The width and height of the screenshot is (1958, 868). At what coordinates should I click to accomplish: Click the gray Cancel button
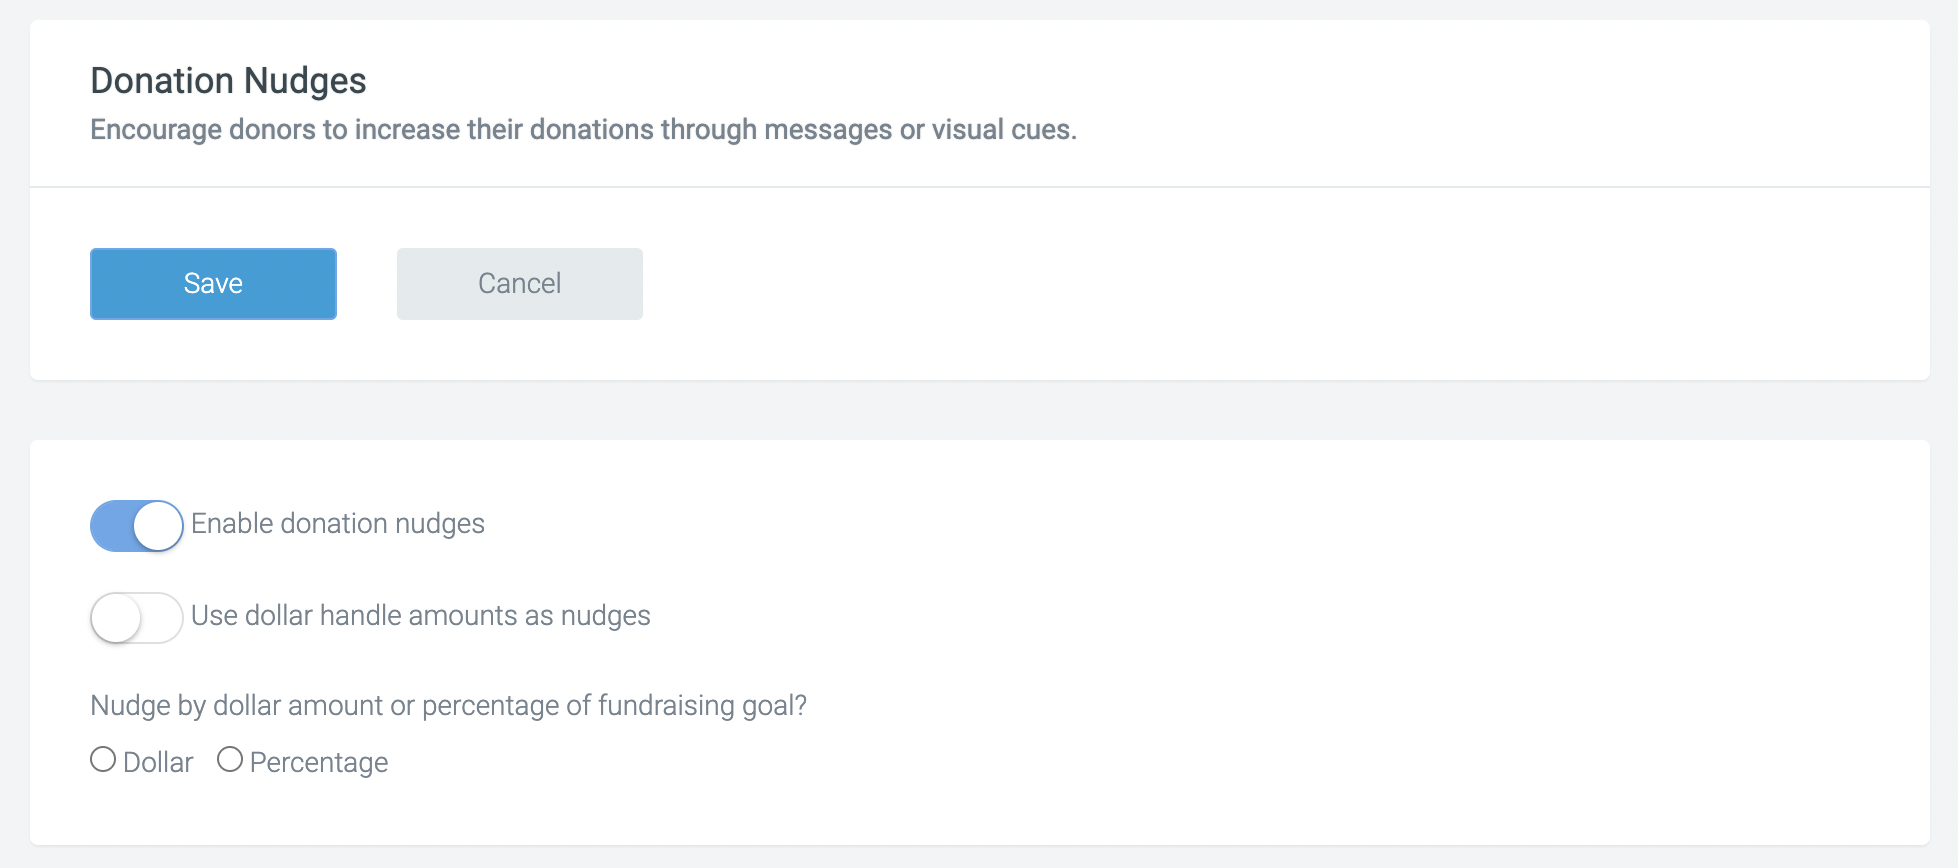click(x=520, y=284)
